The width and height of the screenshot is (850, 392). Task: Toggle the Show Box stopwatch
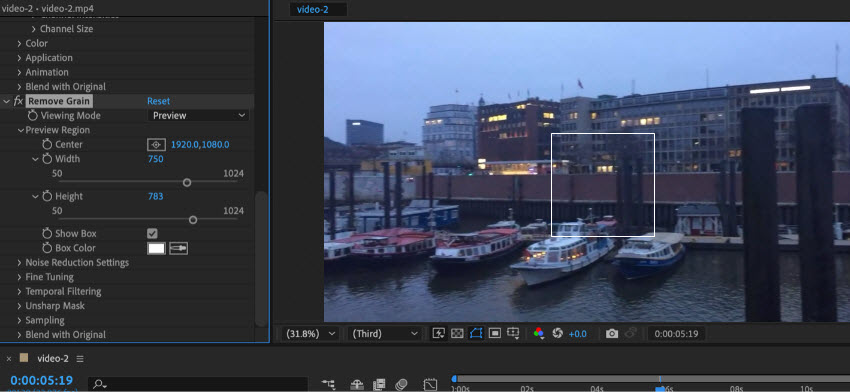[47, 234]
